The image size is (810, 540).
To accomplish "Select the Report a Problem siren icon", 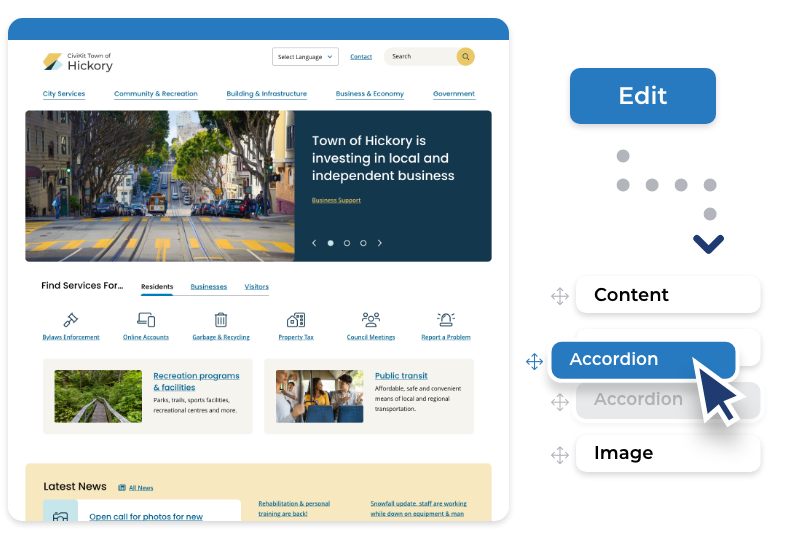I will pos(446,320).
